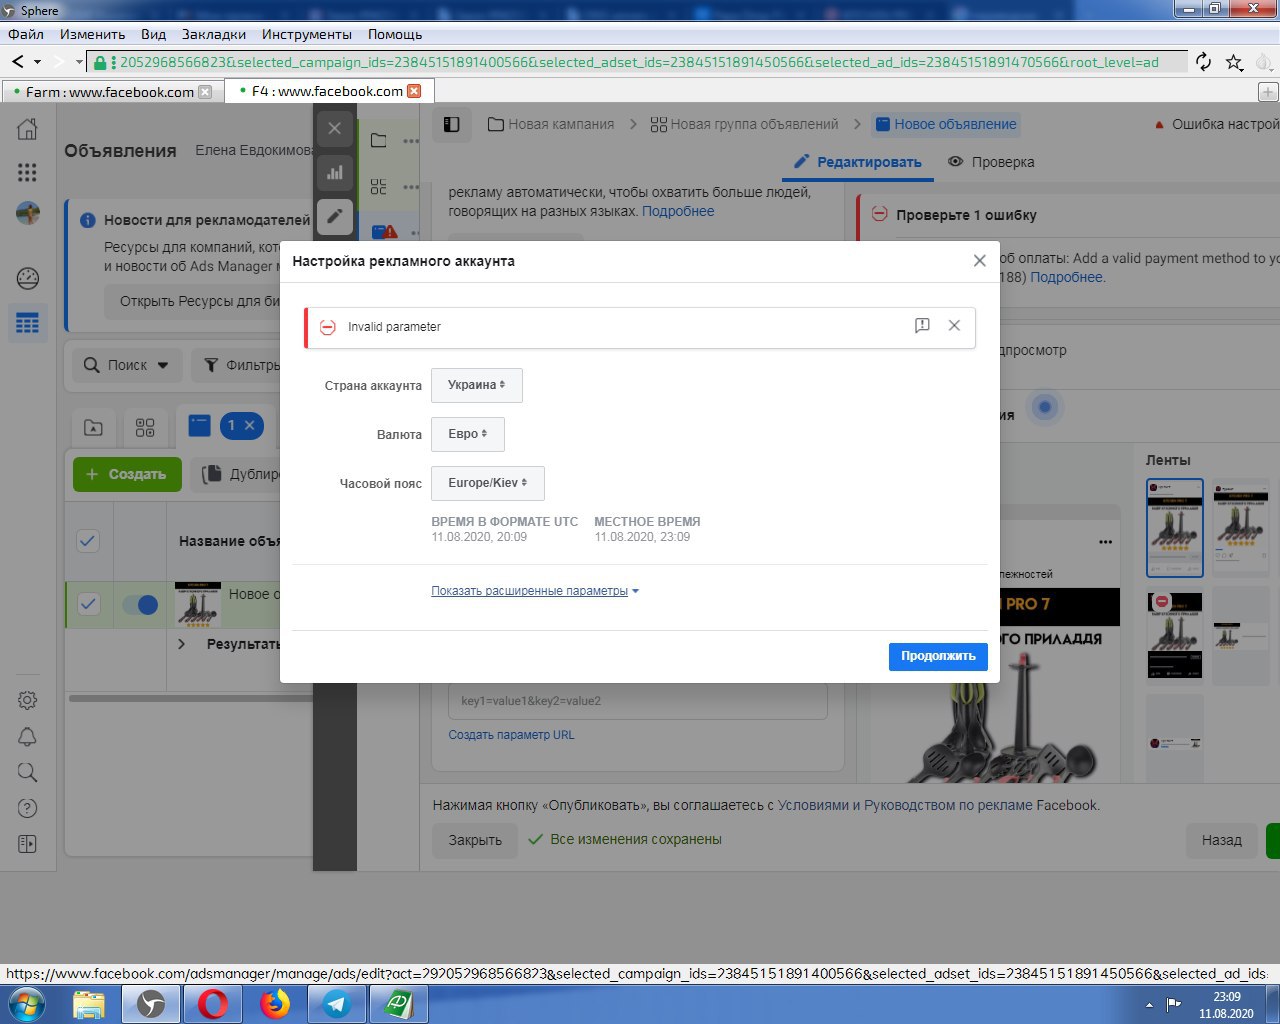This screenshot has height=1024, width=1280.
Task: Open the Часовой пояс dropdown Europe/Kiev
Action: [x=488, y=483]
